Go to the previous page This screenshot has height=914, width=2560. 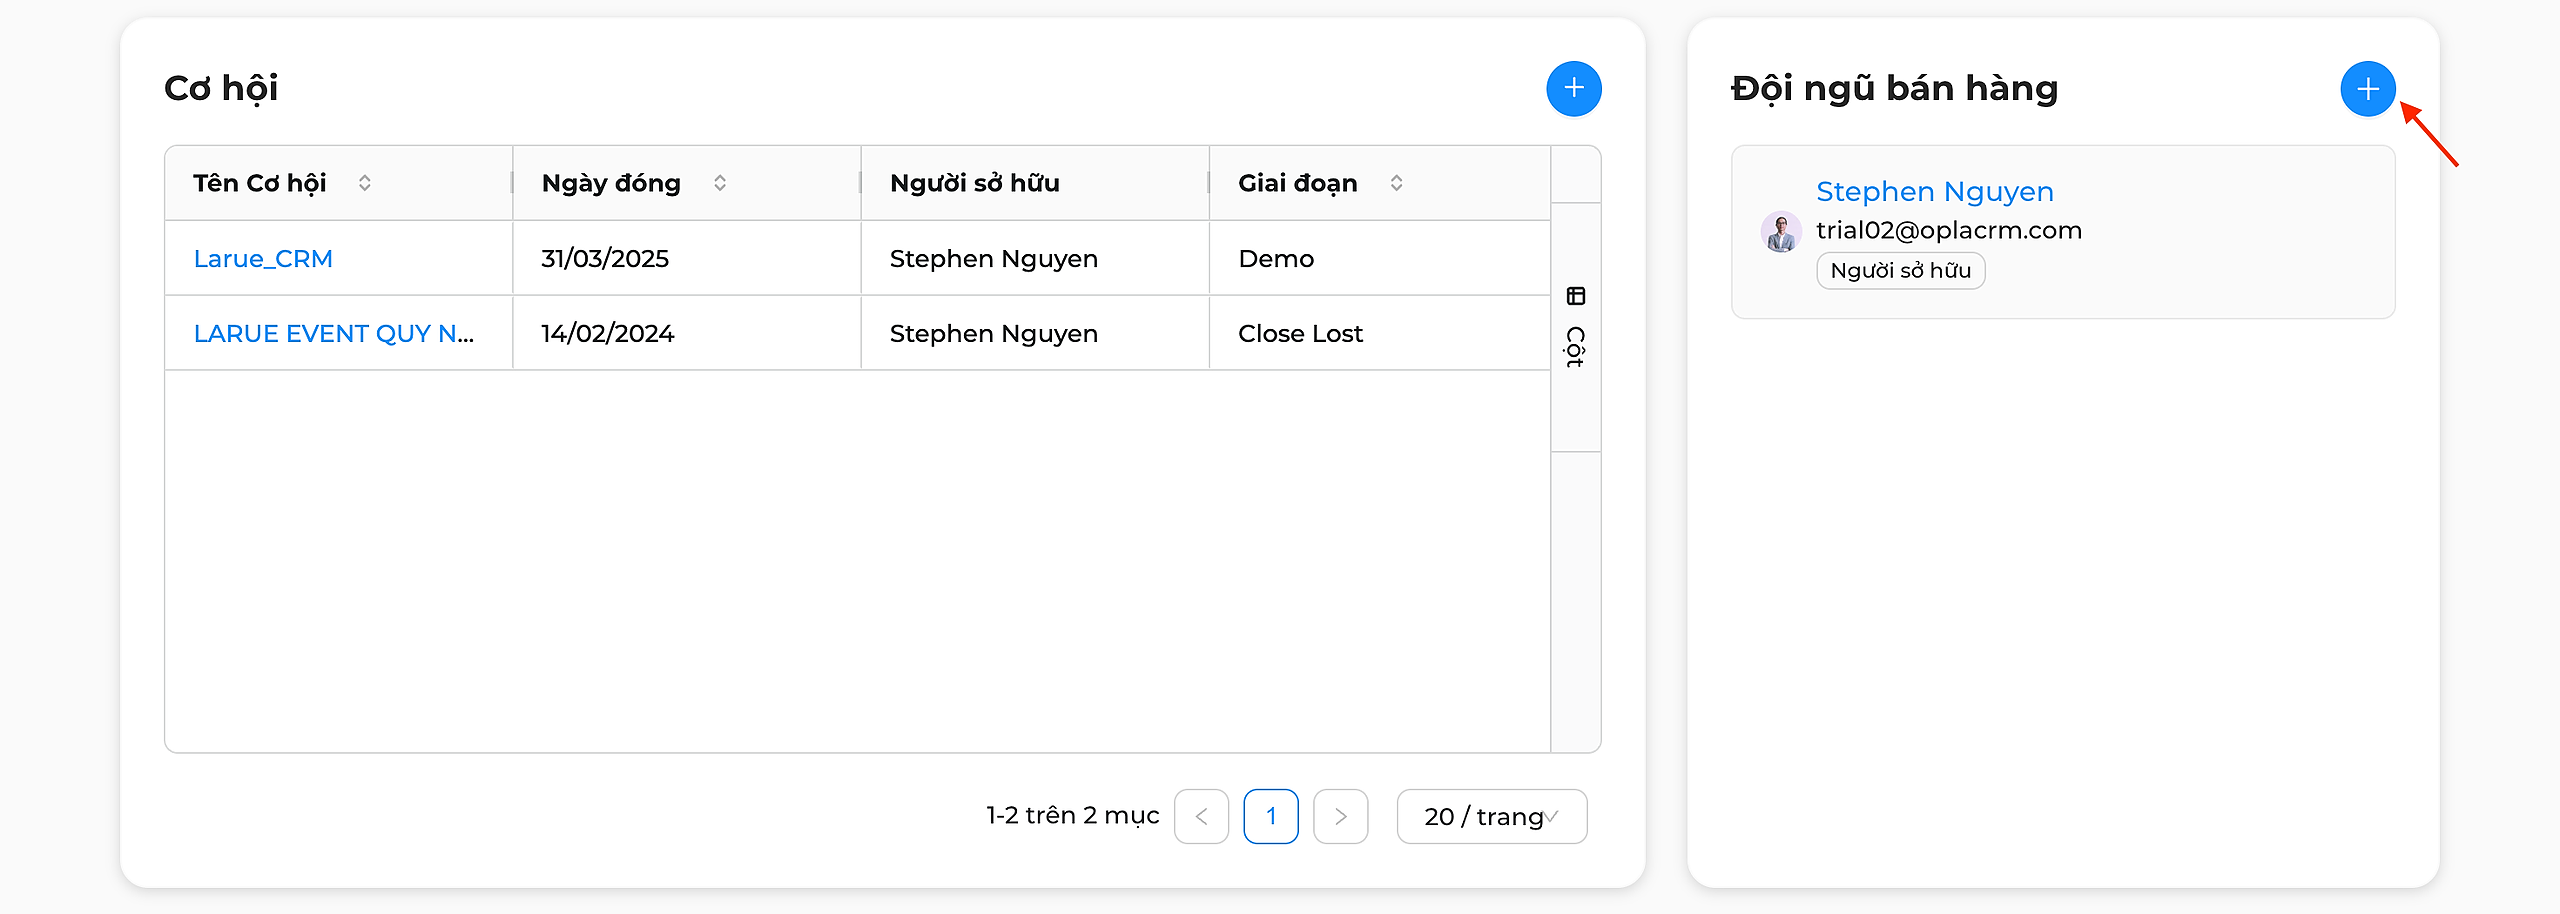coord(1201,817)
